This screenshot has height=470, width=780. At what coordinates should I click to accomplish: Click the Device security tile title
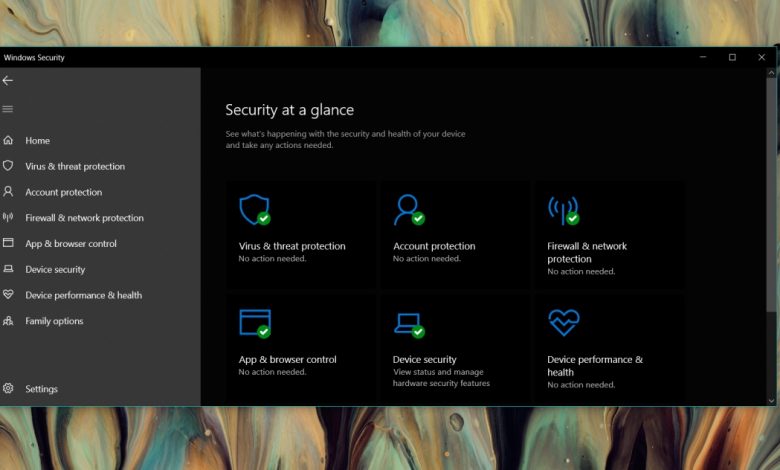coord(424,360)
